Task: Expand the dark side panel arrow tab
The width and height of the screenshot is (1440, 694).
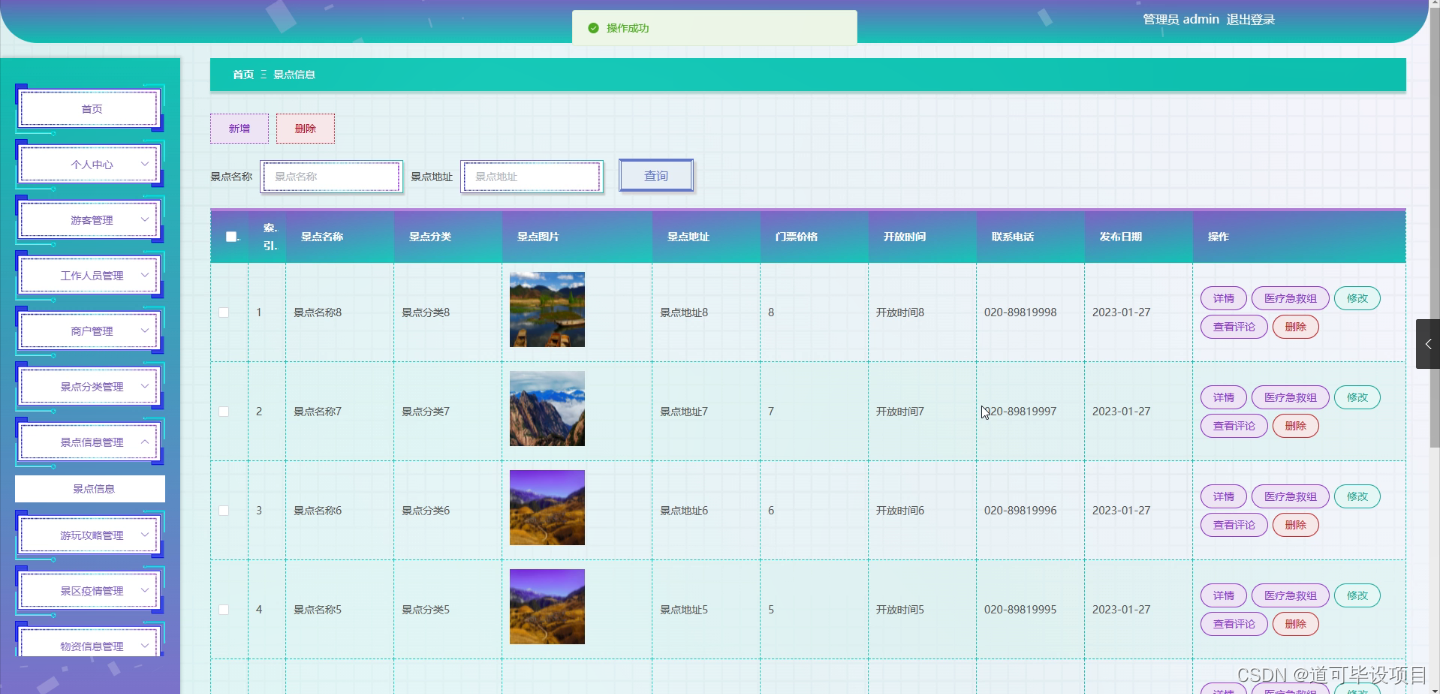Action: [x=1428, y=344]
